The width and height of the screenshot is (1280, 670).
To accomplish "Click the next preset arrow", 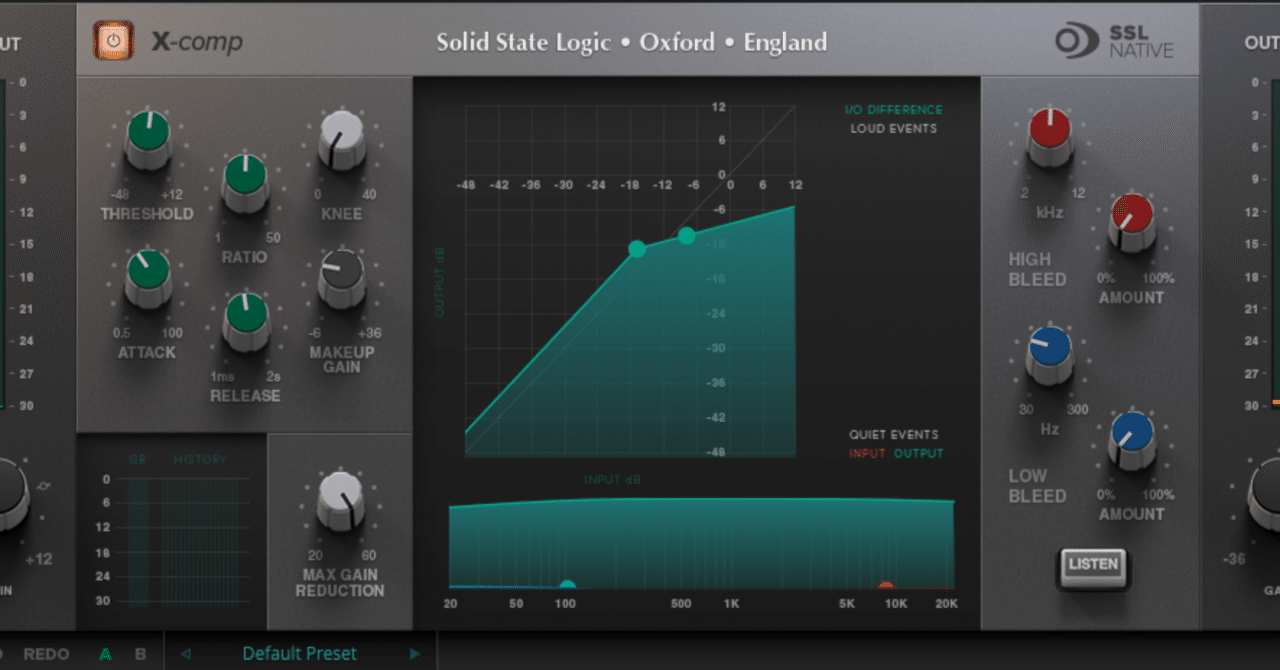I will tap(415, 653).
